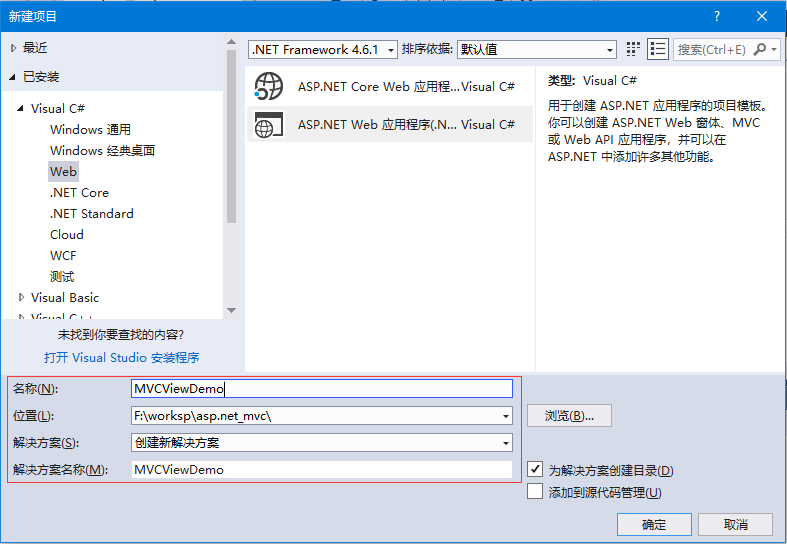Collapse the Visual C# tree node
This screenshot has height=544, width=787.
pyautogui.click(x=21, y=108)
